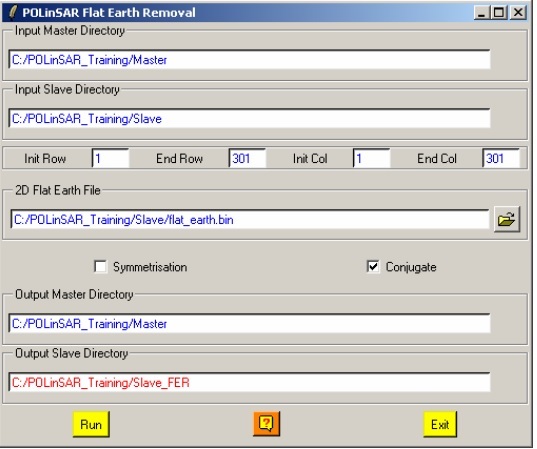537x449 pixels.
Task: Select the Output Master Directory field
Action: [250, 324]
